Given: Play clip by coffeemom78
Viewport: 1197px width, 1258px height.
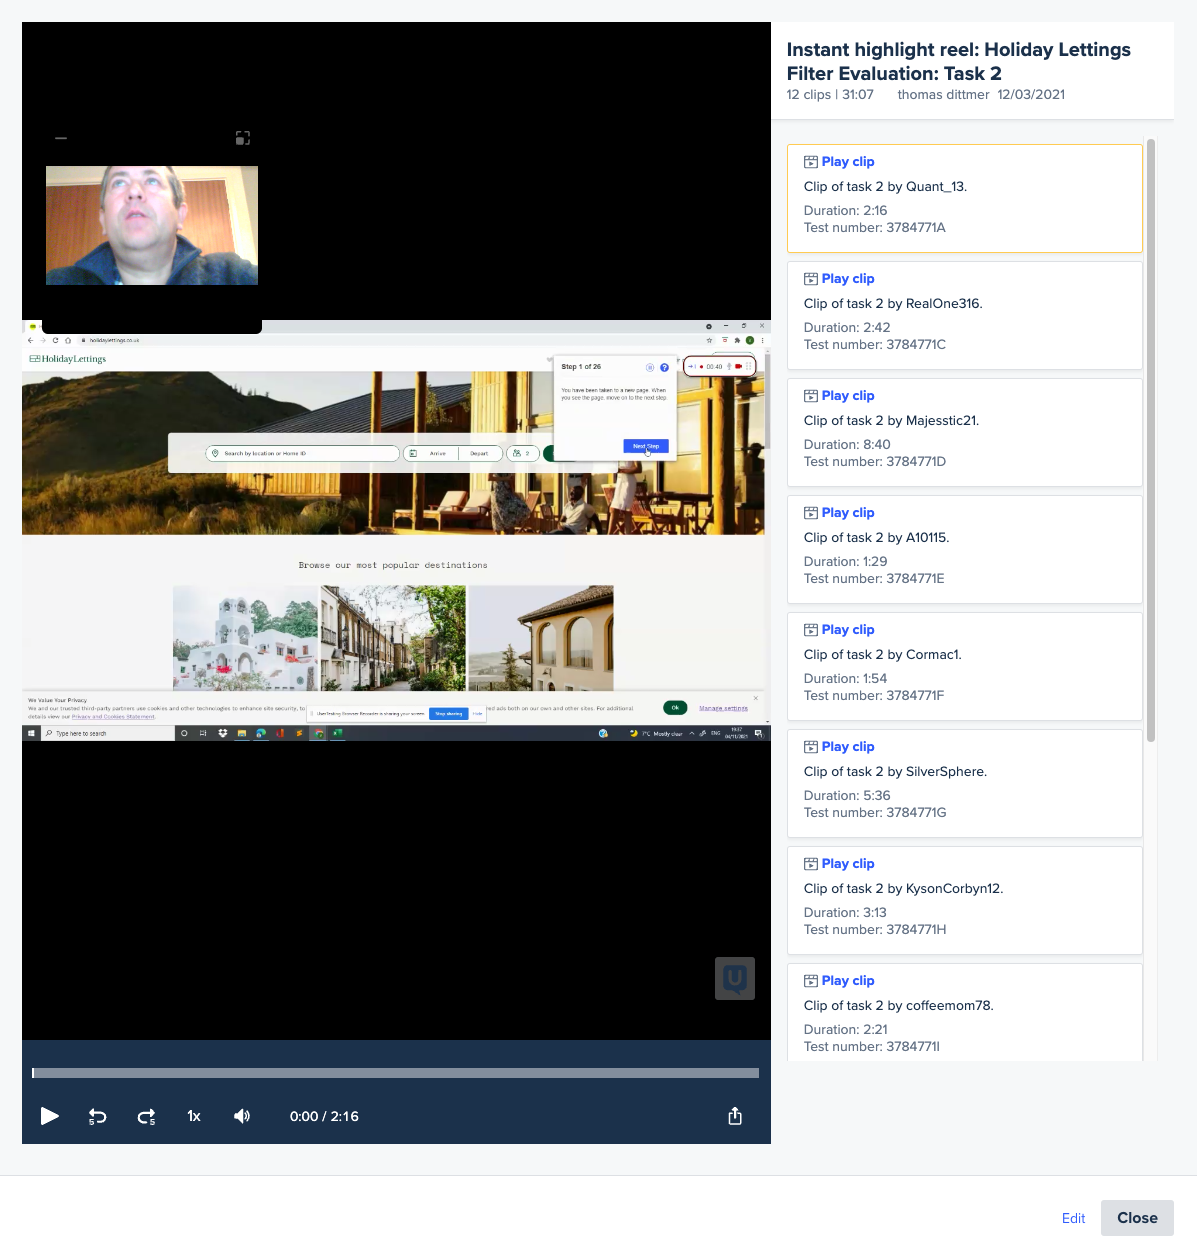Looking at the screenshot, I should (x=847, y=981).
